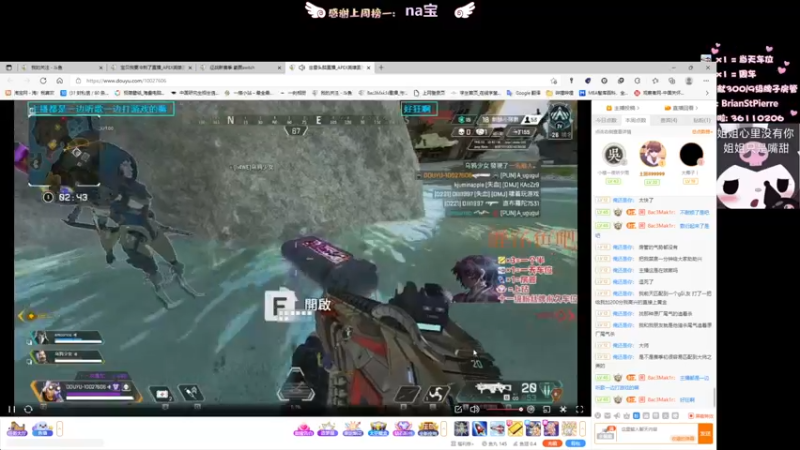This screenshot has width=800, height=450.
Task: Open collections icon in browser toolbar
Action: [672, 81]
